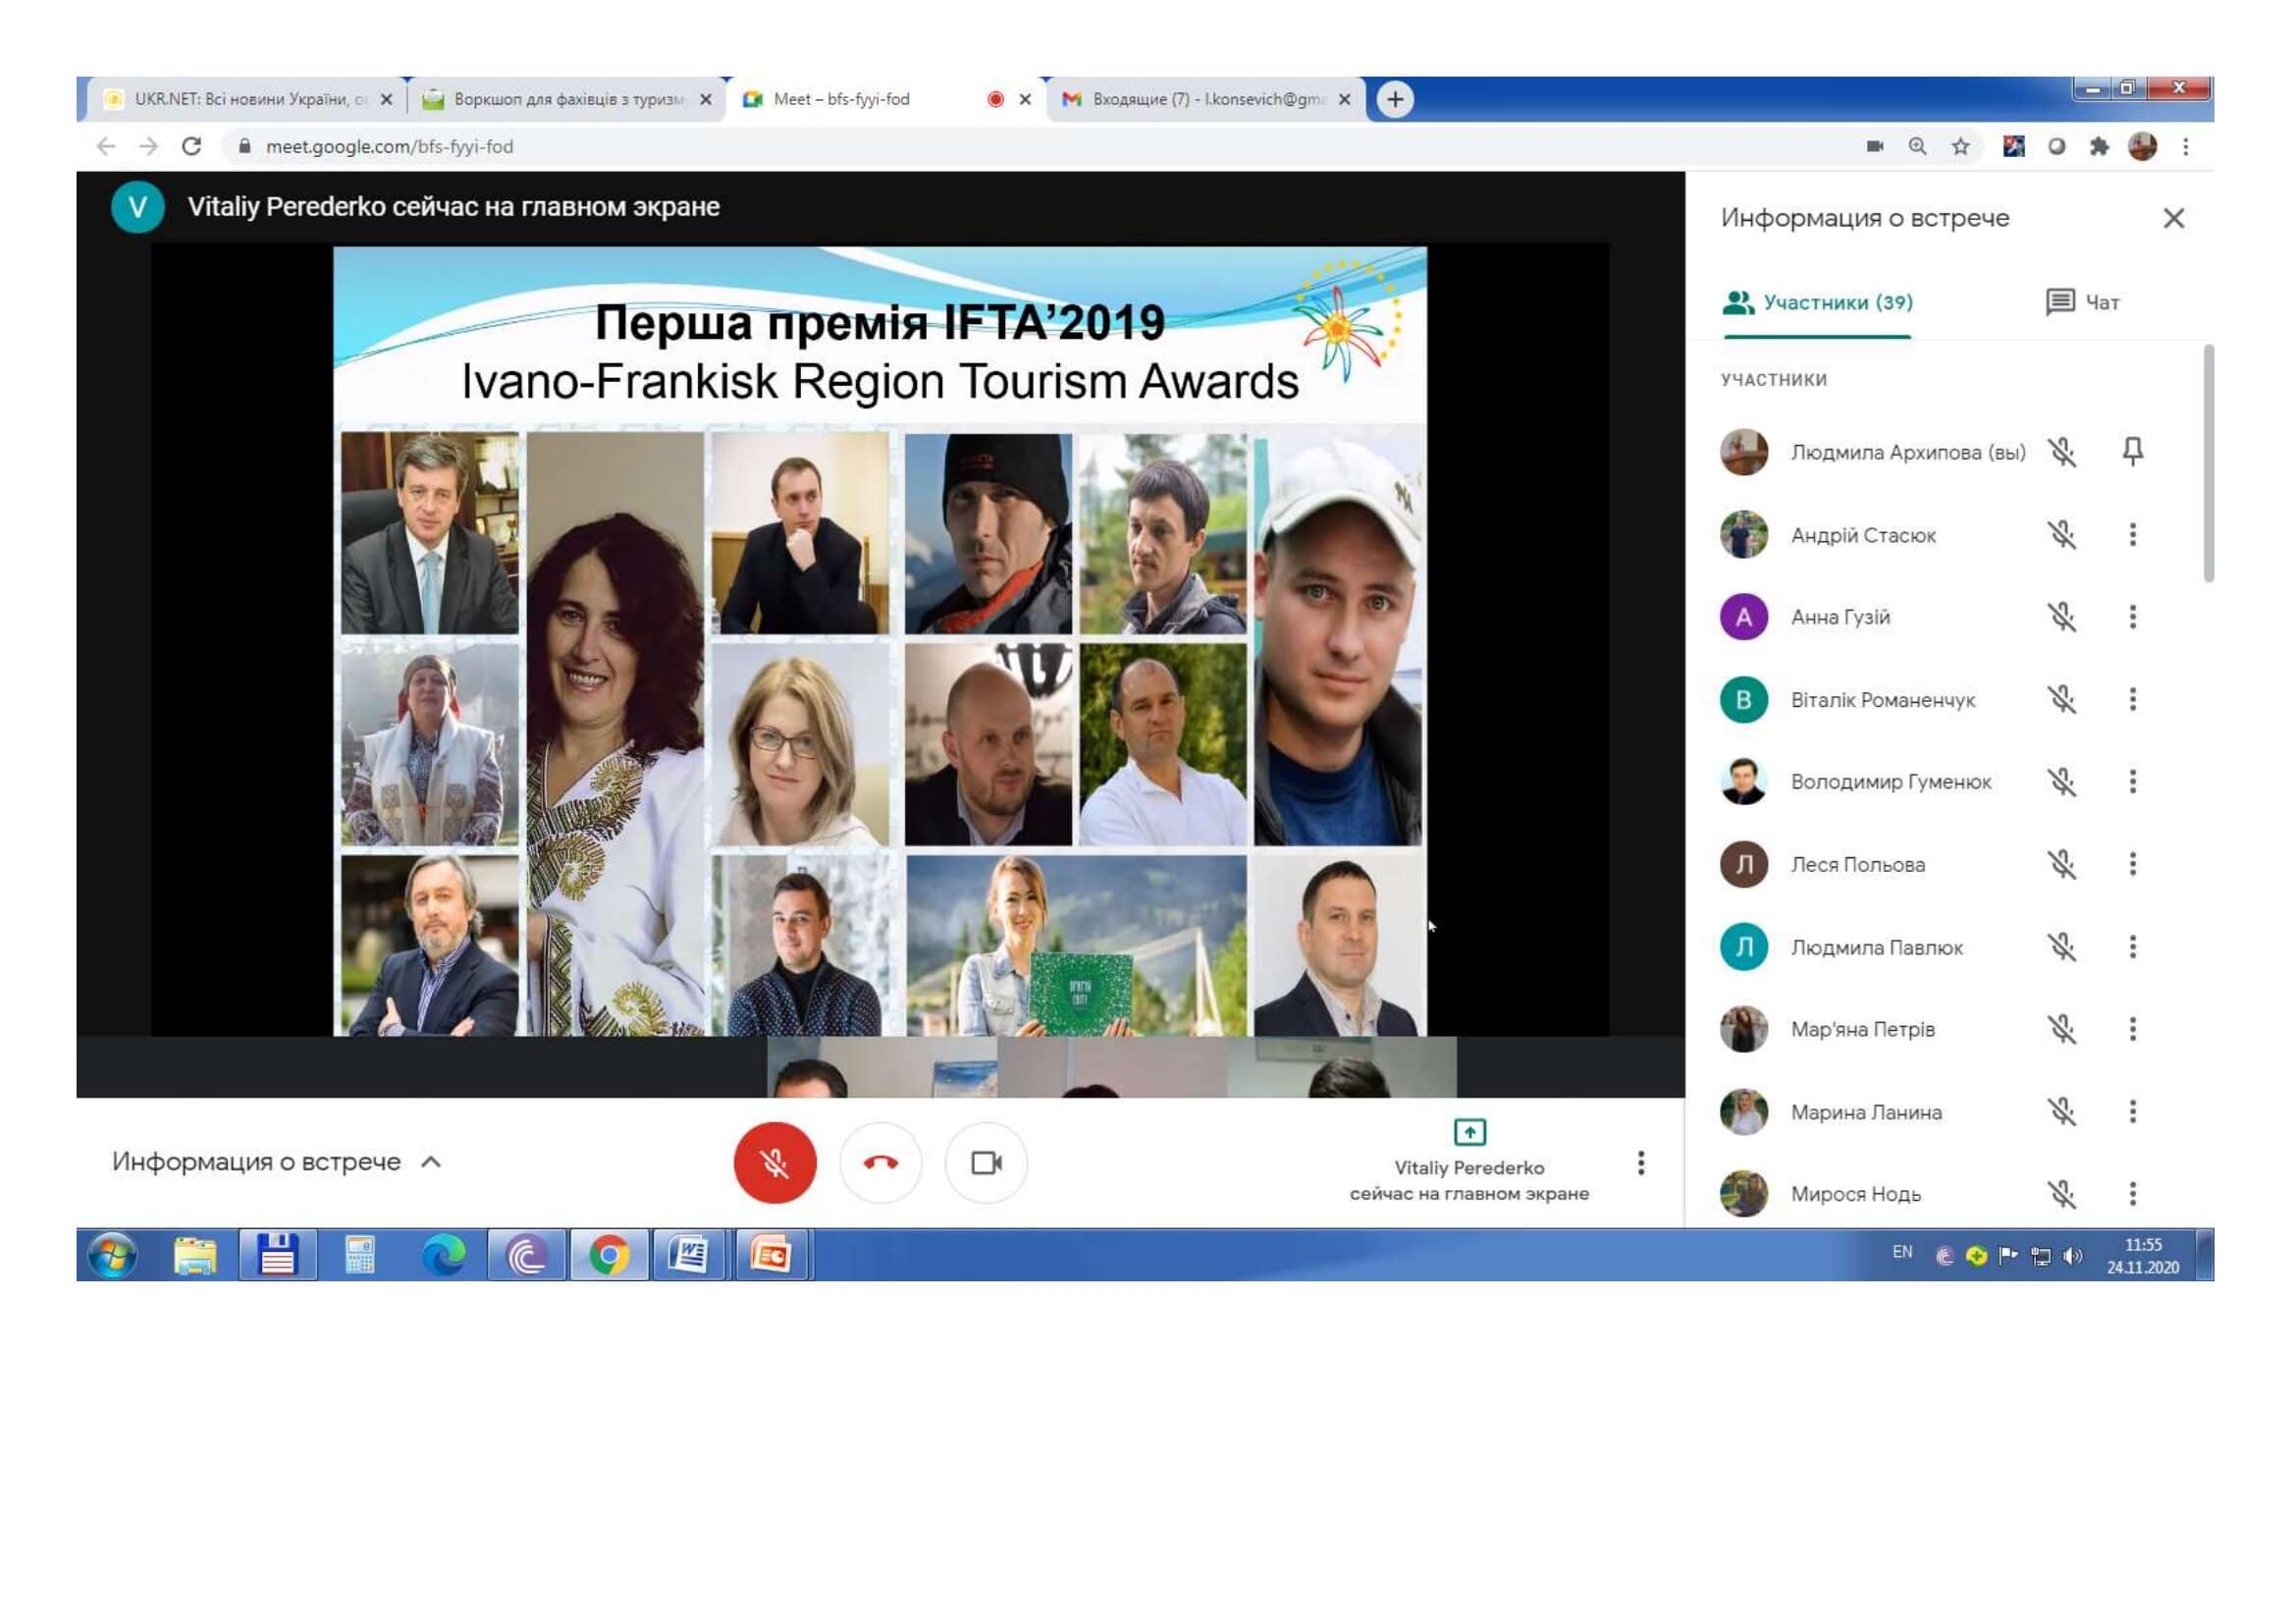The image size is (2296, 1624).
Task: Open options for Андрій Стасюк via three dots
Action: (2135, 535)
